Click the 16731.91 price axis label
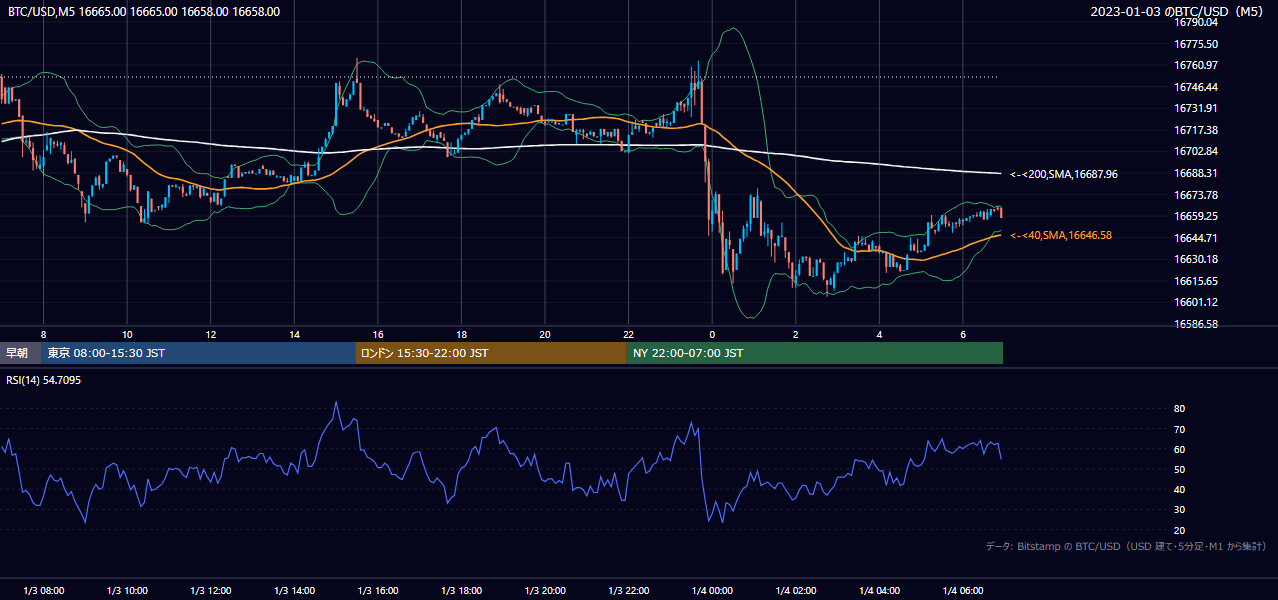Image resolution: width=1278 pixels, height=600 pixels. (x=1196, y=108)
